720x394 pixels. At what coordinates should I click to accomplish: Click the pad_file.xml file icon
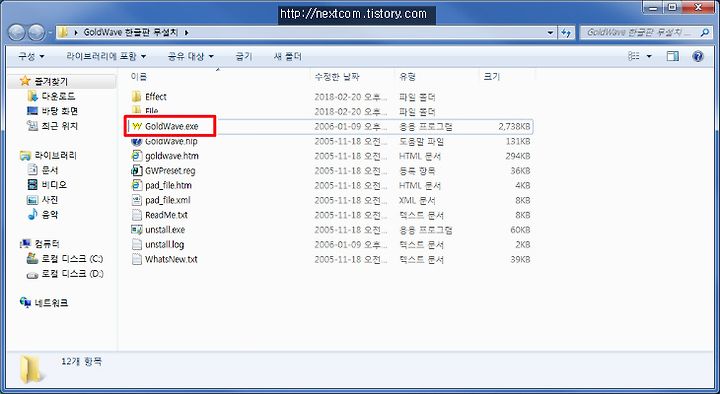pyautogui.click(x=136, y=200)
